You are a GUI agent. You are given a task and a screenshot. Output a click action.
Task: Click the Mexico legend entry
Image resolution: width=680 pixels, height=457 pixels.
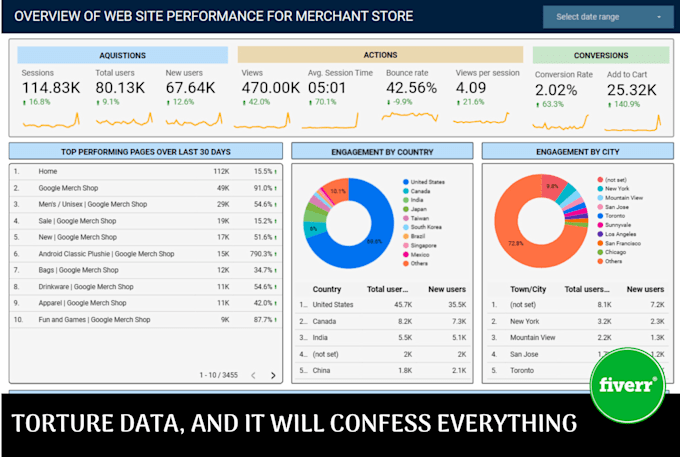pos(416,255)
